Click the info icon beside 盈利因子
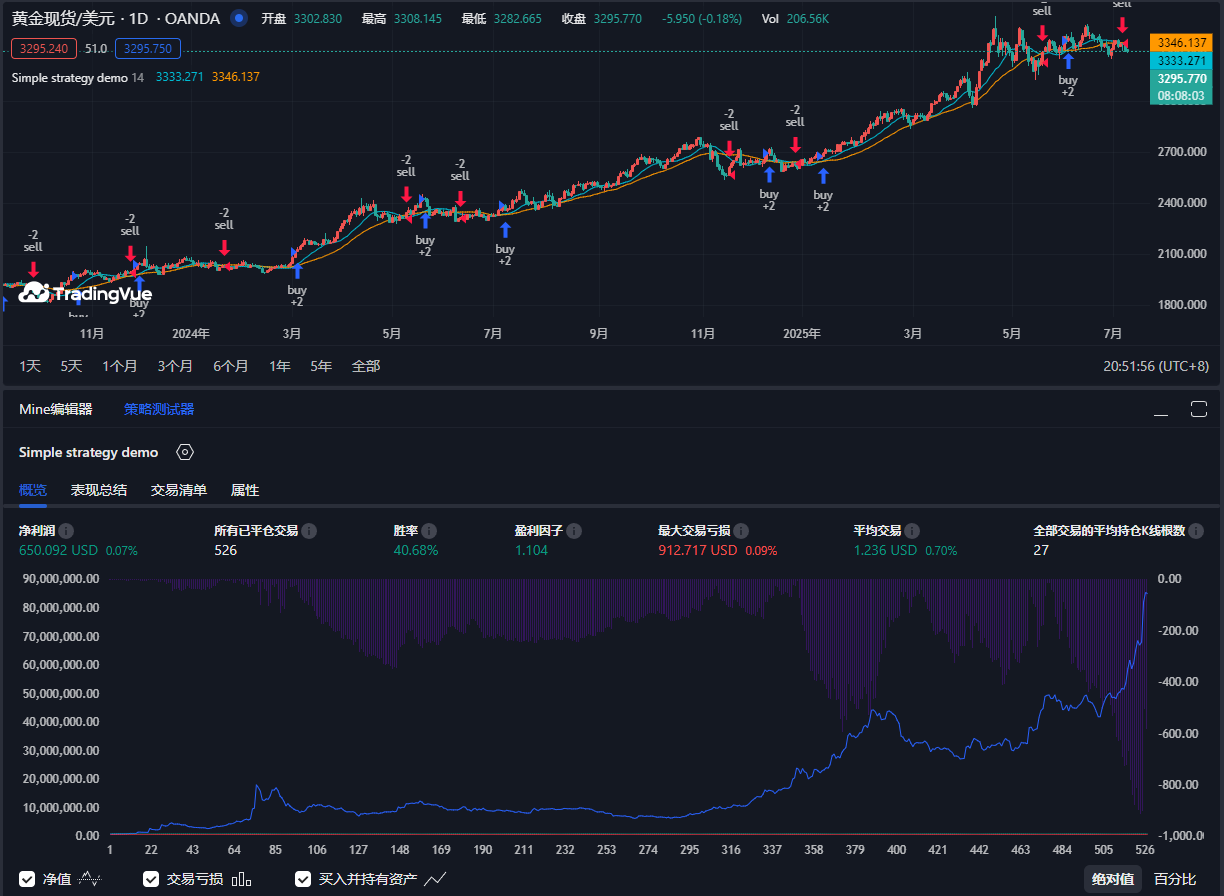1224x896 pixels. pos(574,531)
